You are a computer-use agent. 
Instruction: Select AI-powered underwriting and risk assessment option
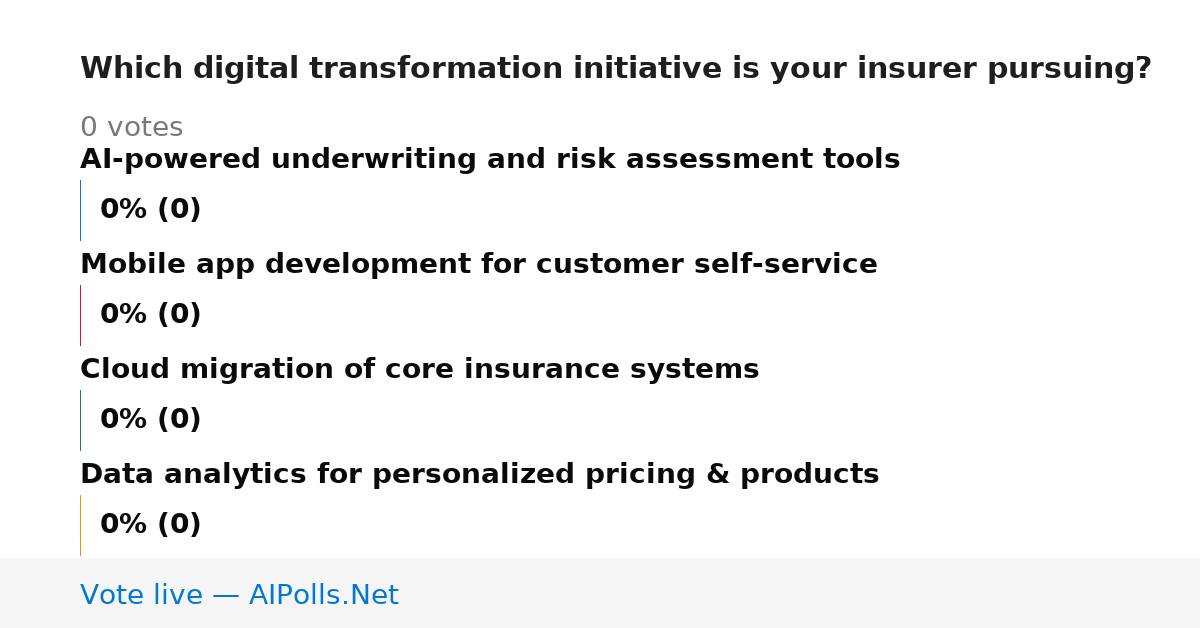point(490,160)
